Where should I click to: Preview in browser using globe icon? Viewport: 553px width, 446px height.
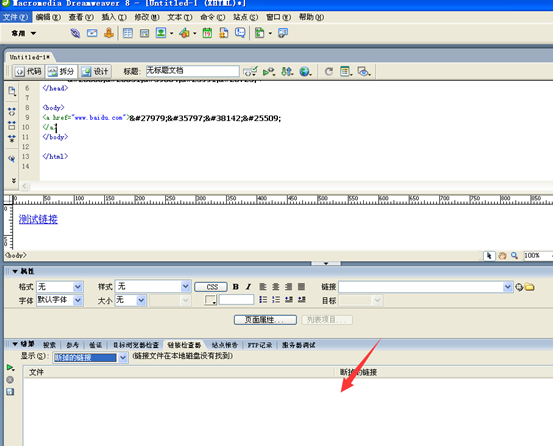pyautogui.click(x=305, y=72)
